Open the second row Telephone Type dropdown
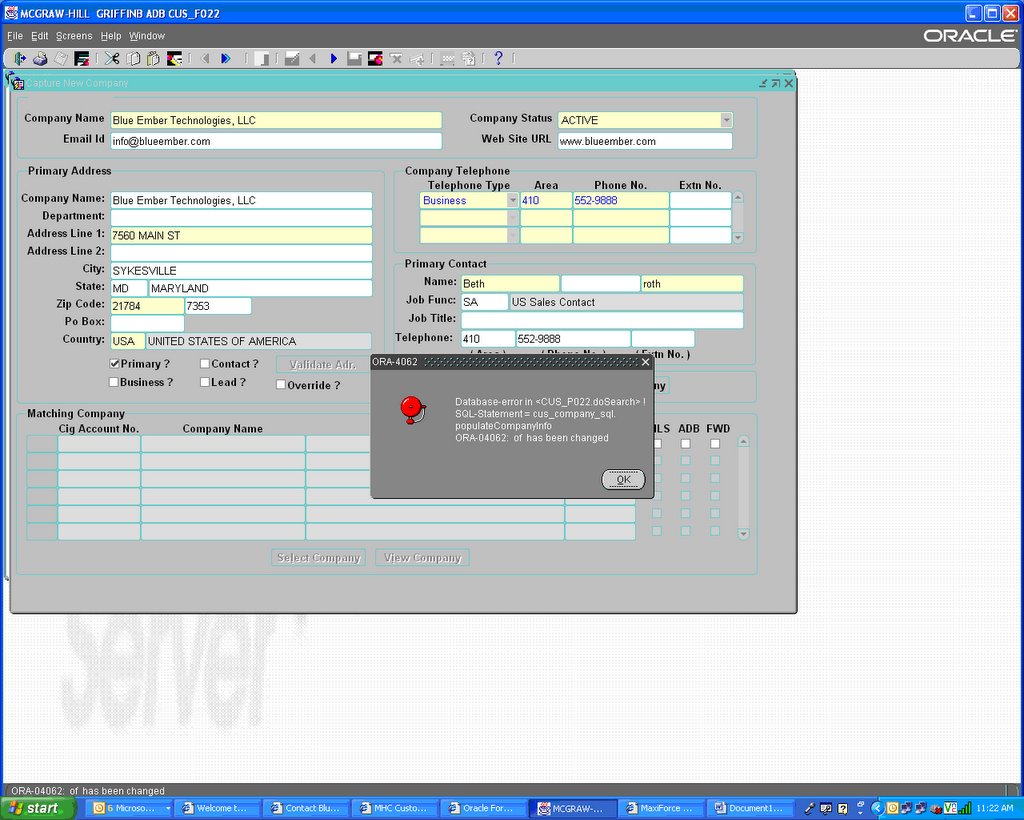 (x=513, y=218)
